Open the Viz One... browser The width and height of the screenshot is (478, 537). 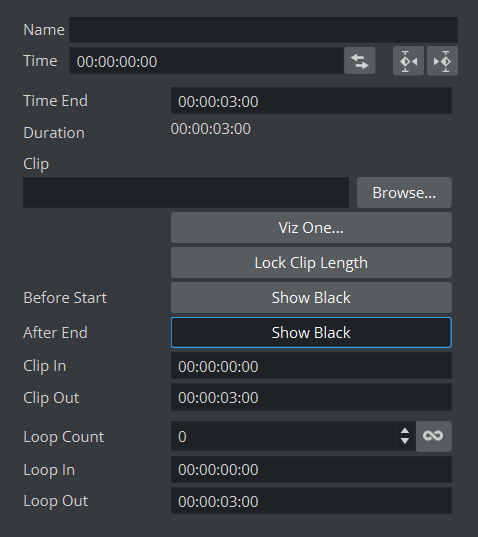coord(311,228)
